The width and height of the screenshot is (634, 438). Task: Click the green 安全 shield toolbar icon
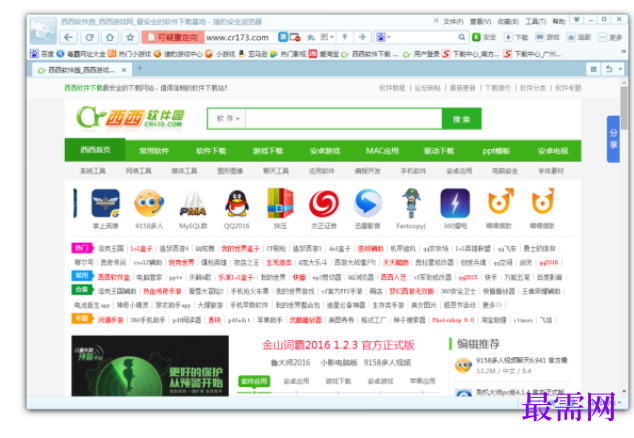coord(484,37)
